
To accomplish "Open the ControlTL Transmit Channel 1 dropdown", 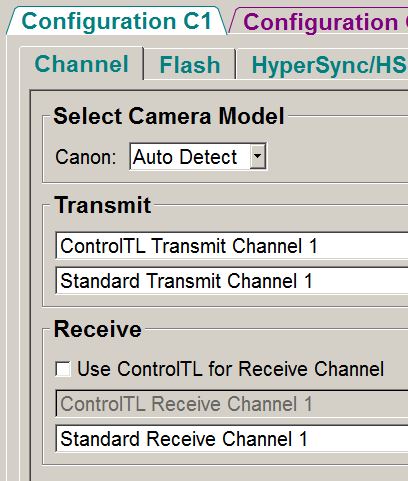I will coord(232,246).
